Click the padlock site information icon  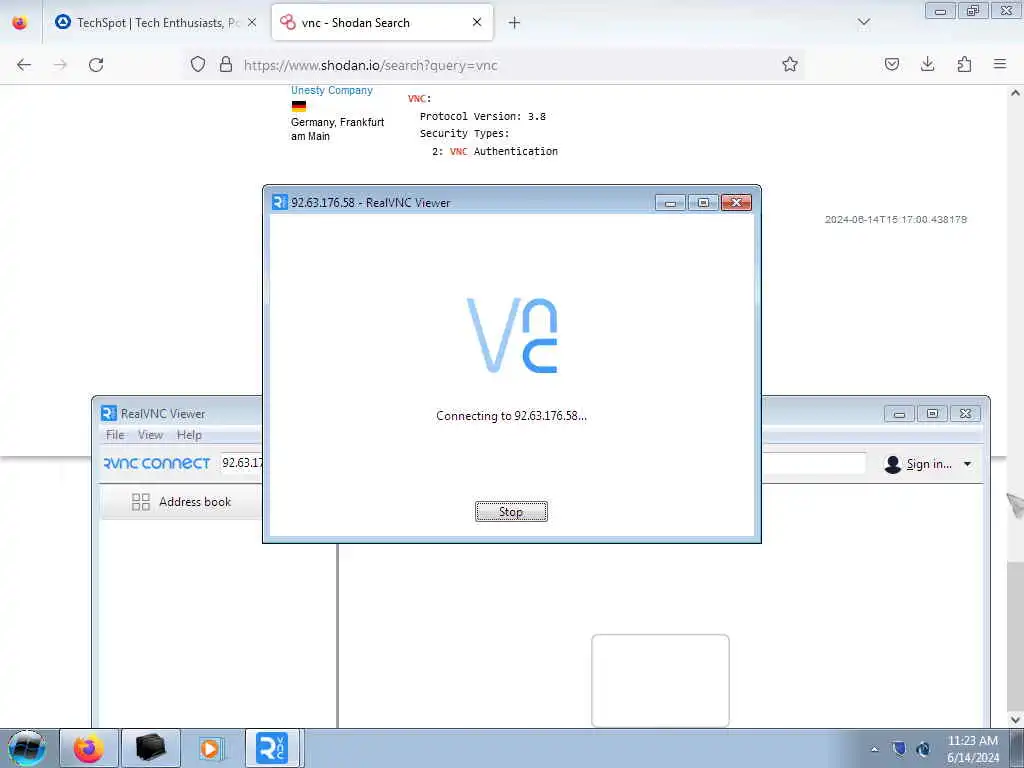(x=226, y=64)
